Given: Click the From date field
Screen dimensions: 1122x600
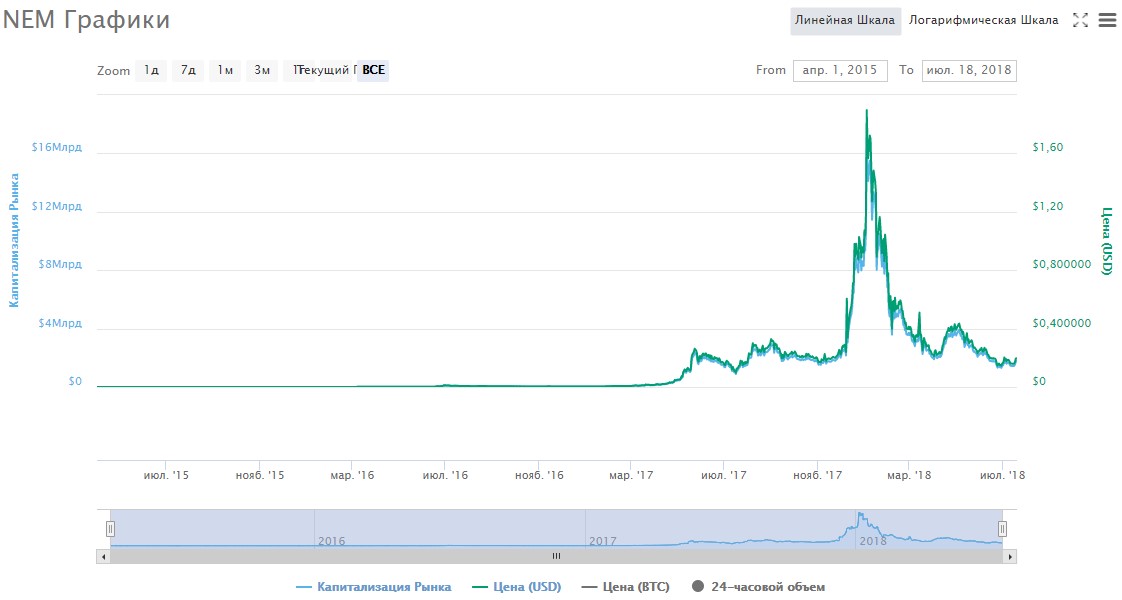Looking at the screenshot, I should (839, 70).
